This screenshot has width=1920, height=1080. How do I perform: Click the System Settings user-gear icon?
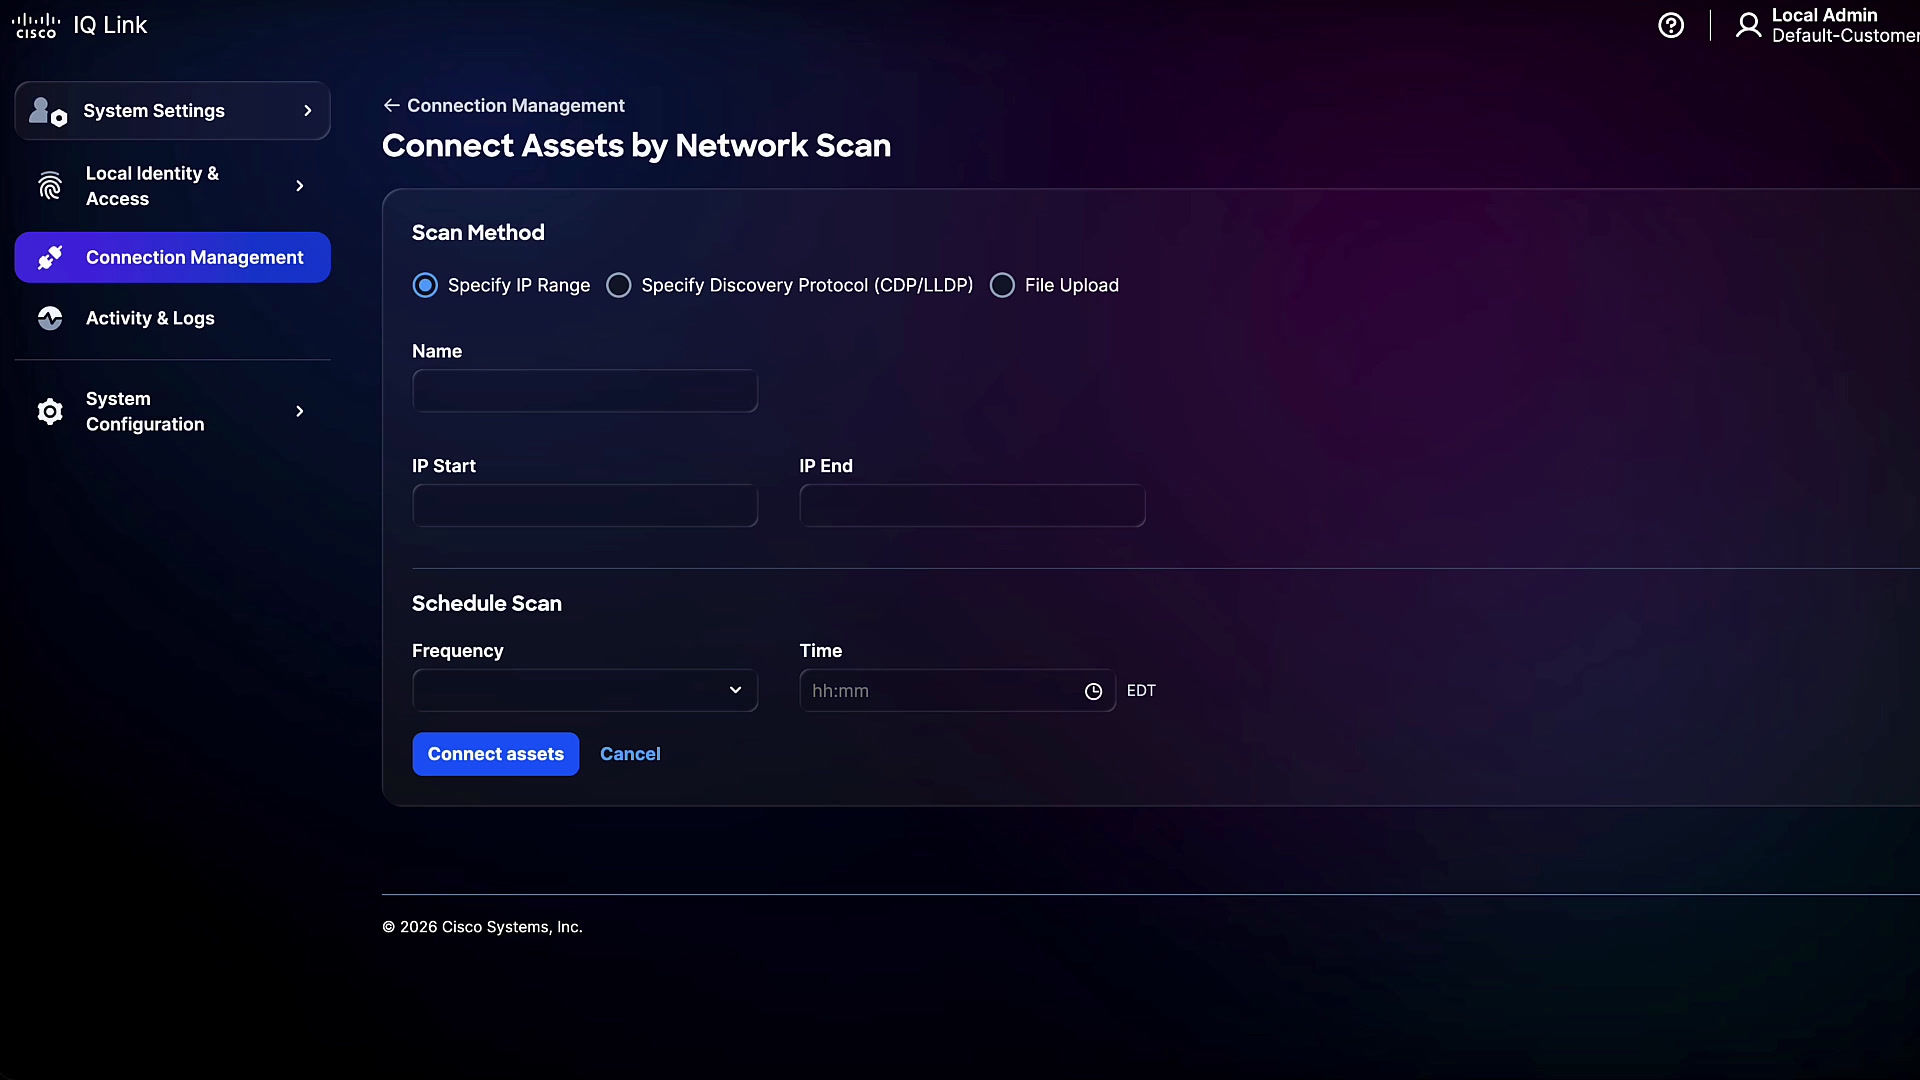pyautogui.click(x=48, y=111)
